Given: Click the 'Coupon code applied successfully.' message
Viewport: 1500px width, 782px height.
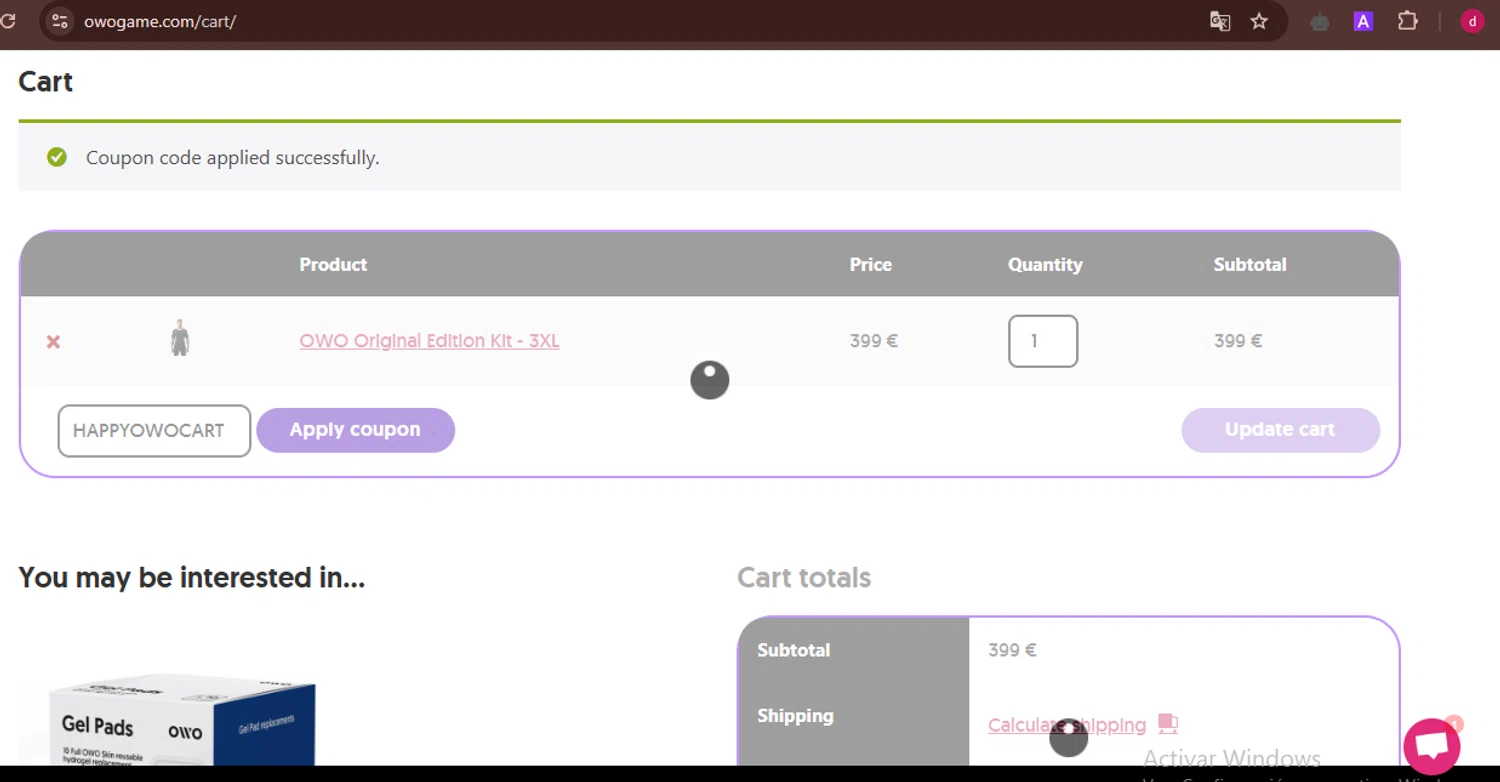Looking at the screenshot, I should [232, 158].
